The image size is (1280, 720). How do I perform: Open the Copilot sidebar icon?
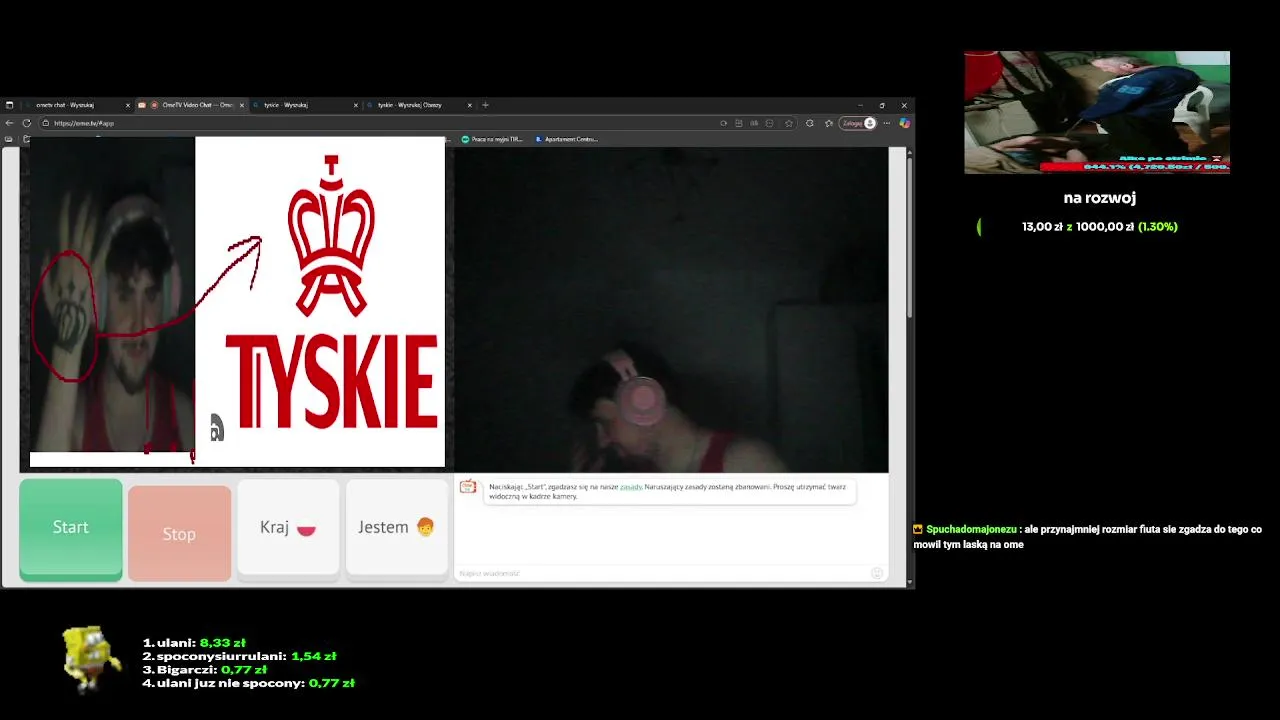904,123
